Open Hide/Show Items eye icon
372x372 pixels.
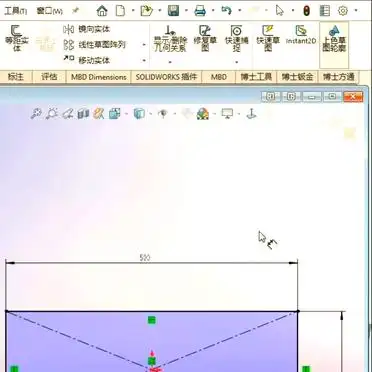pos(163,114)
